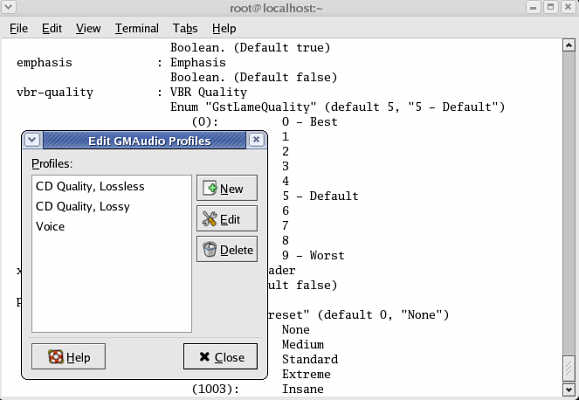Select the Voice profile
Viewport: 579px width, 400px height.
tap(112, 226)
